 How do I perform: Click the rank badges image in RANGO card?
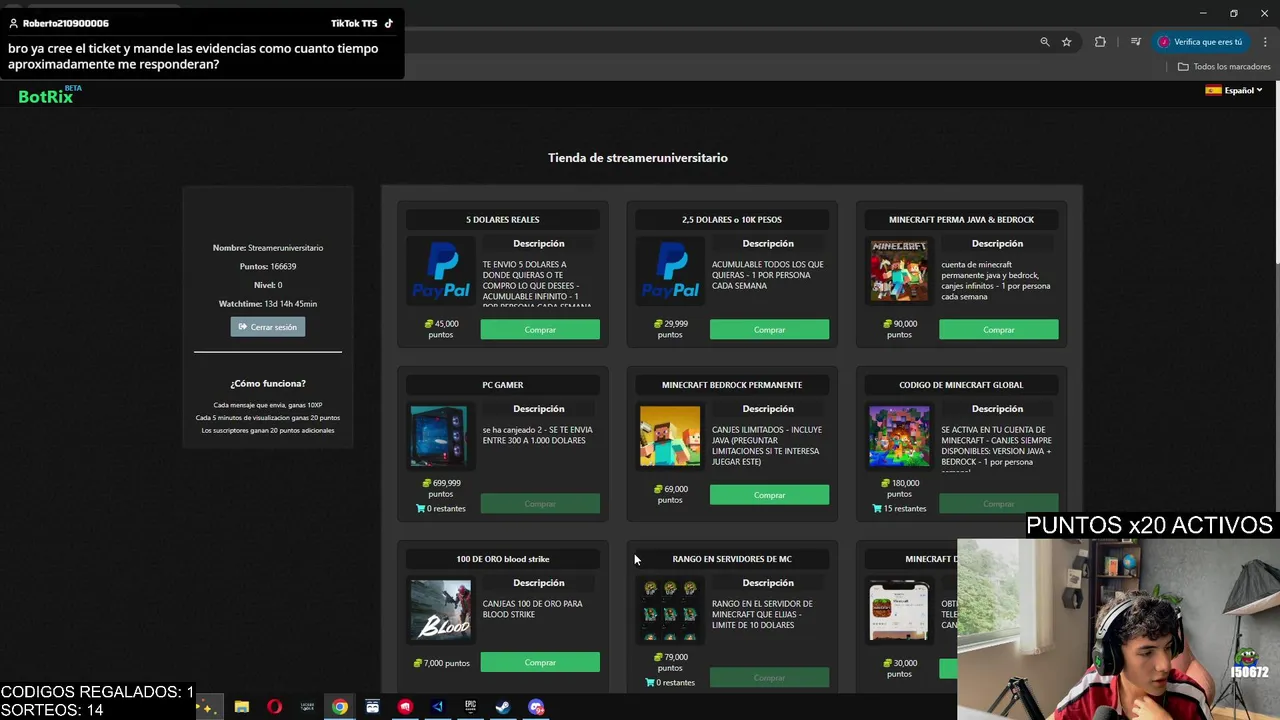[x=670, y=610]
